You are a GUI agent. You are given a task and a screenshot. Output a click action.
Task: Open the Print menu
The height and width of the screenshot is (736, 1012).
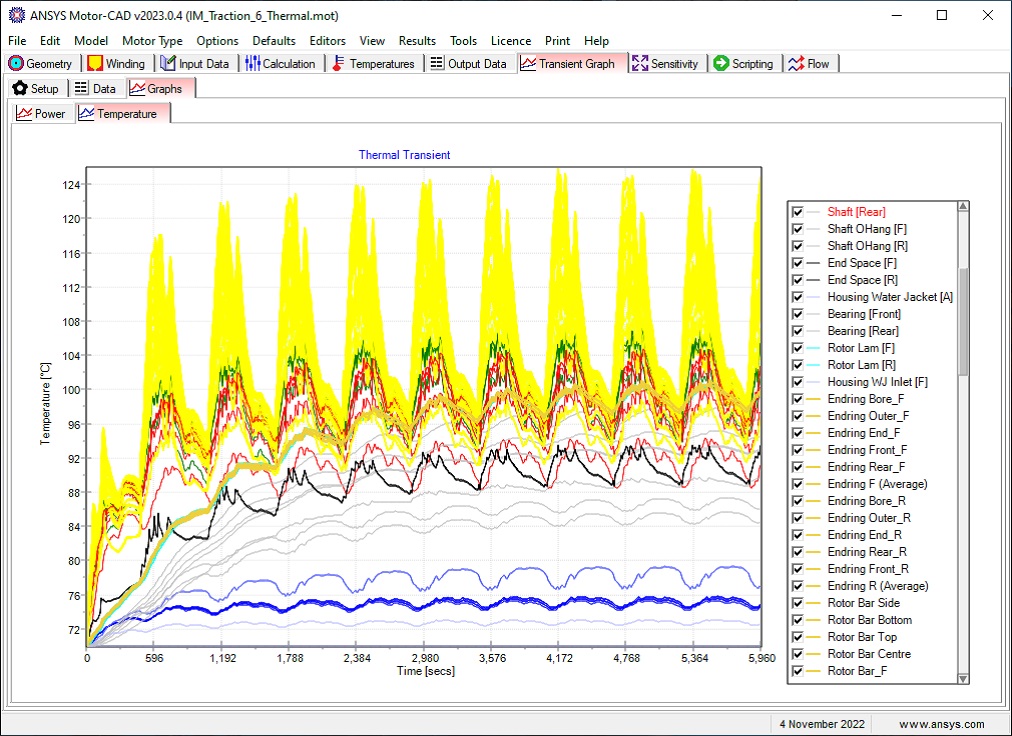pyautogui.click(x=558, y=41)
